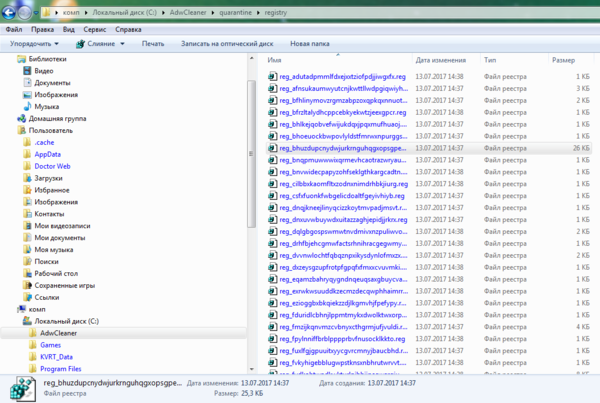
Task: Click AdwCleaner in the address bar path
Action: click(x=188, y=13)
